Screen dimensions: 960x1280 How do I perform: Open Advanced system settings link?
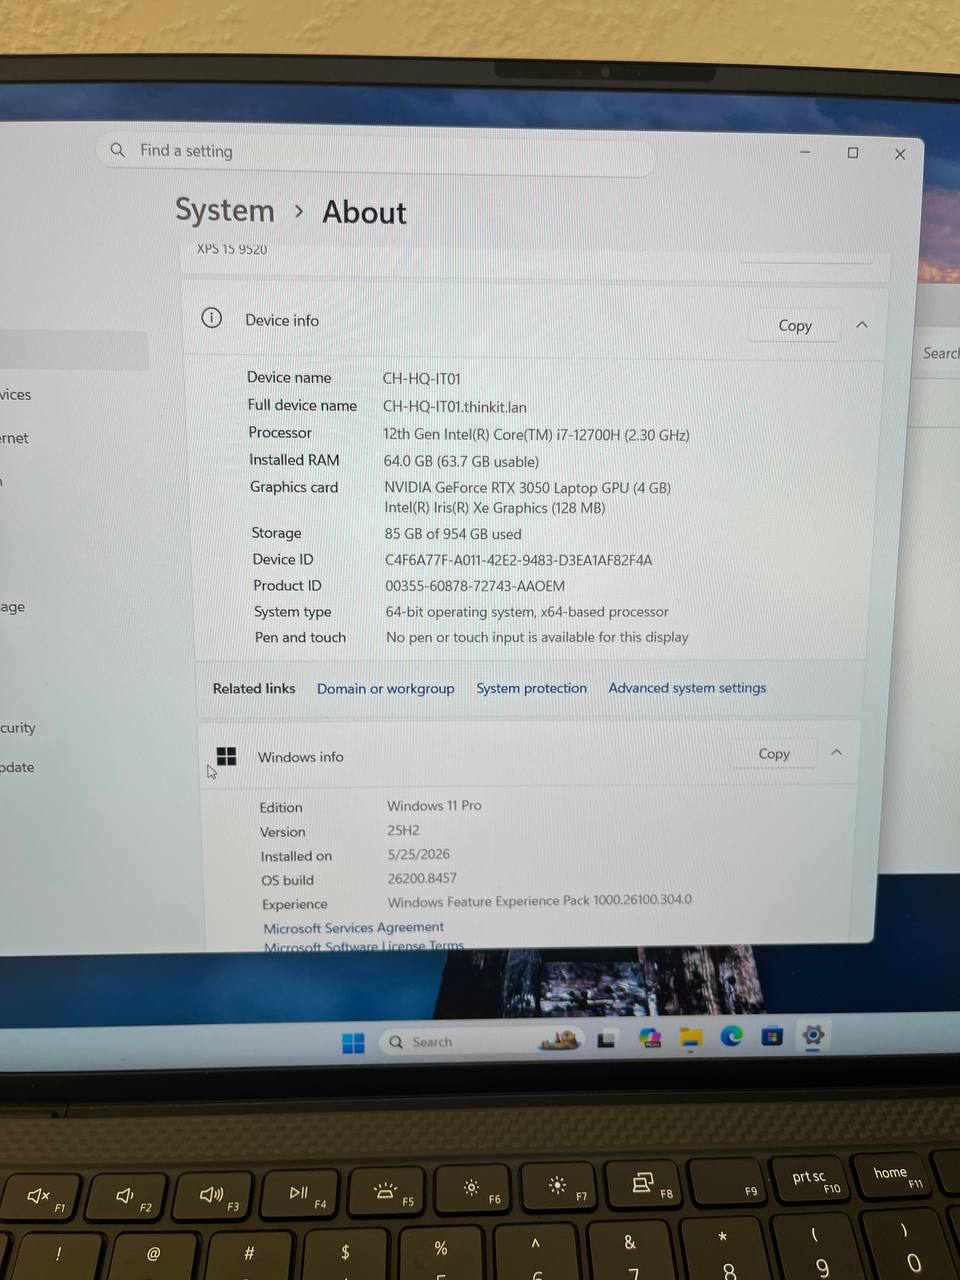click(x=688, y=687)
